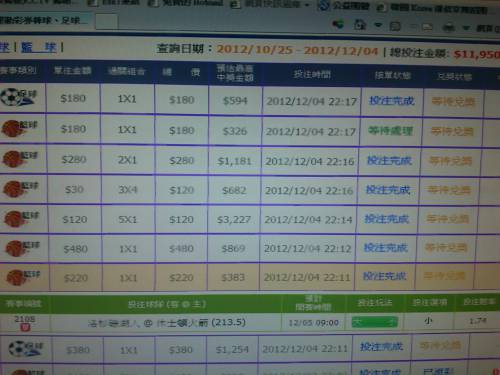Click the 等待處理 status link in the $326 row
Image resolution: width=500 pixels, height=375 pixels.
[390, 131]
